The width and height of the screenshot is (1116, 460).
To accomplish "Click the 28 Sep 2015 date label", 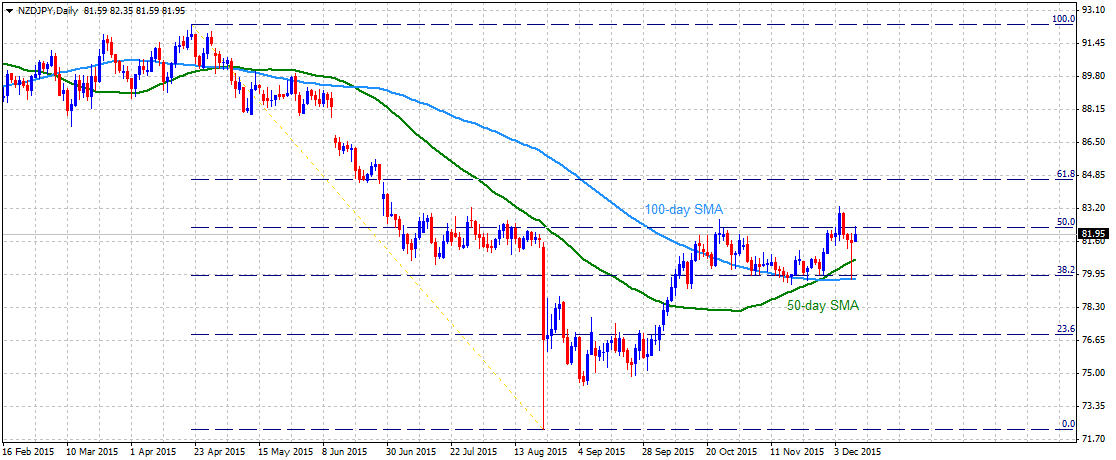I will 670,451.
